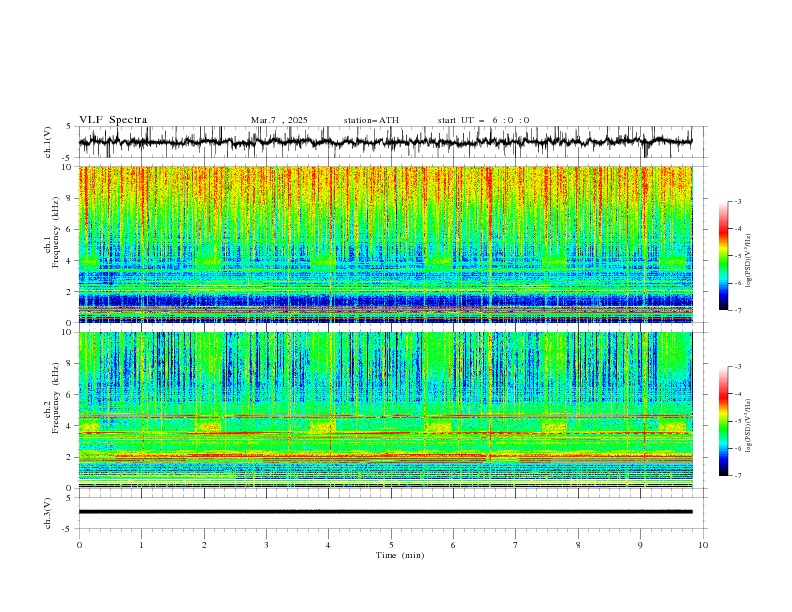Click the ch.1 spectrogram color bar
Image resolution: width=792 pixels, height=612 pixels.
723,256
